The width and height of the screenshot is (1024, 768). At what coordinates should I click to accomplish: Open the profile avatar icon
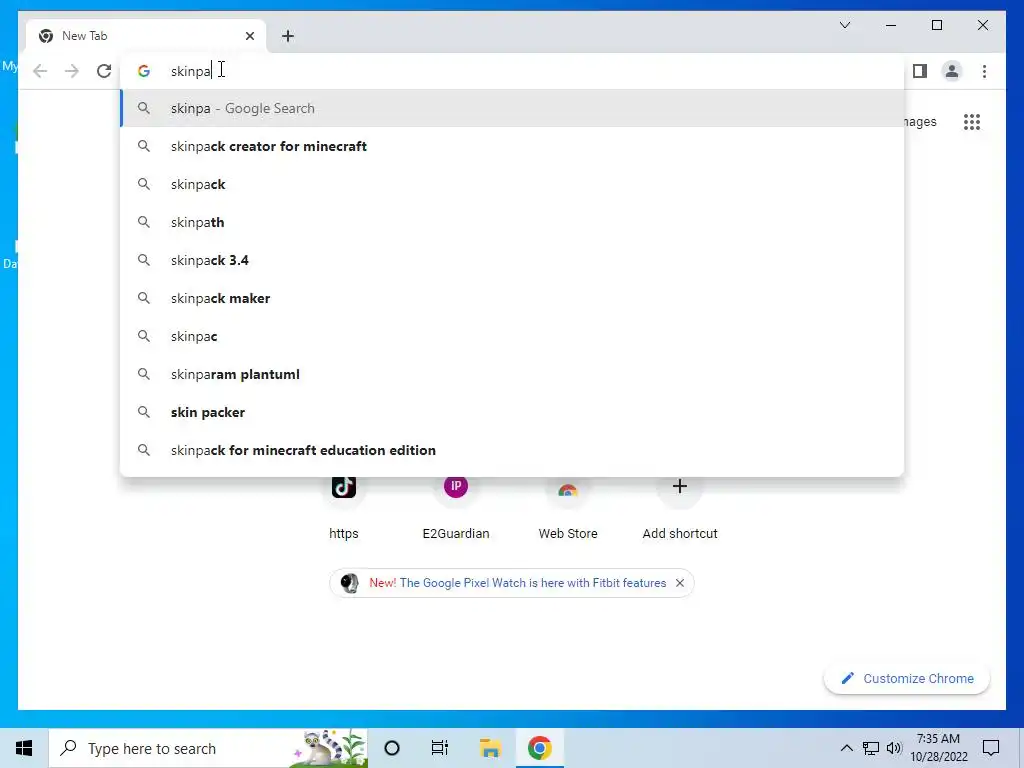click(x=952, y=71)
